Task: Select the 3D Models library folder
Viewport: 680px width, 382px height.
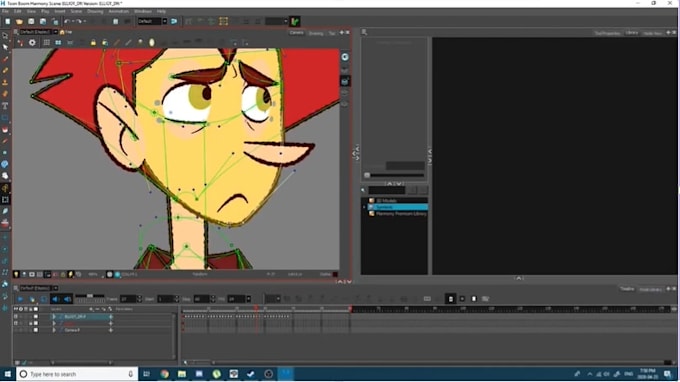Action: [386, 201]
